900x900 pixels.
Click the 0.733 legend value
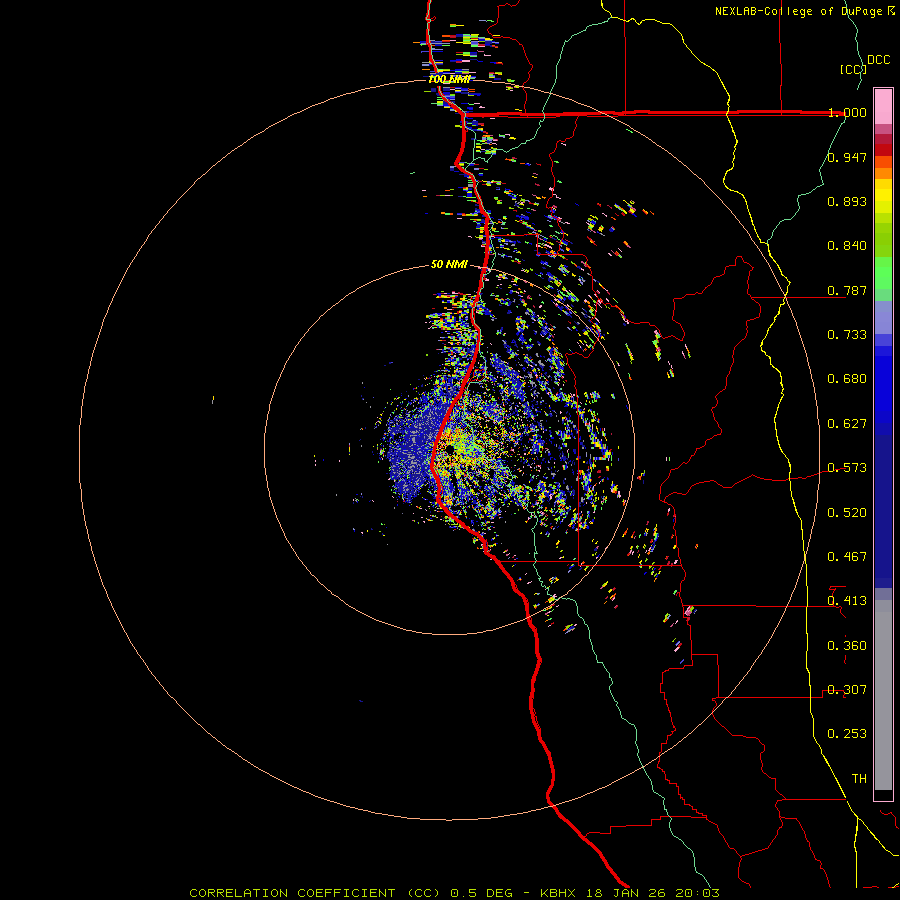(x=847, y=335)
